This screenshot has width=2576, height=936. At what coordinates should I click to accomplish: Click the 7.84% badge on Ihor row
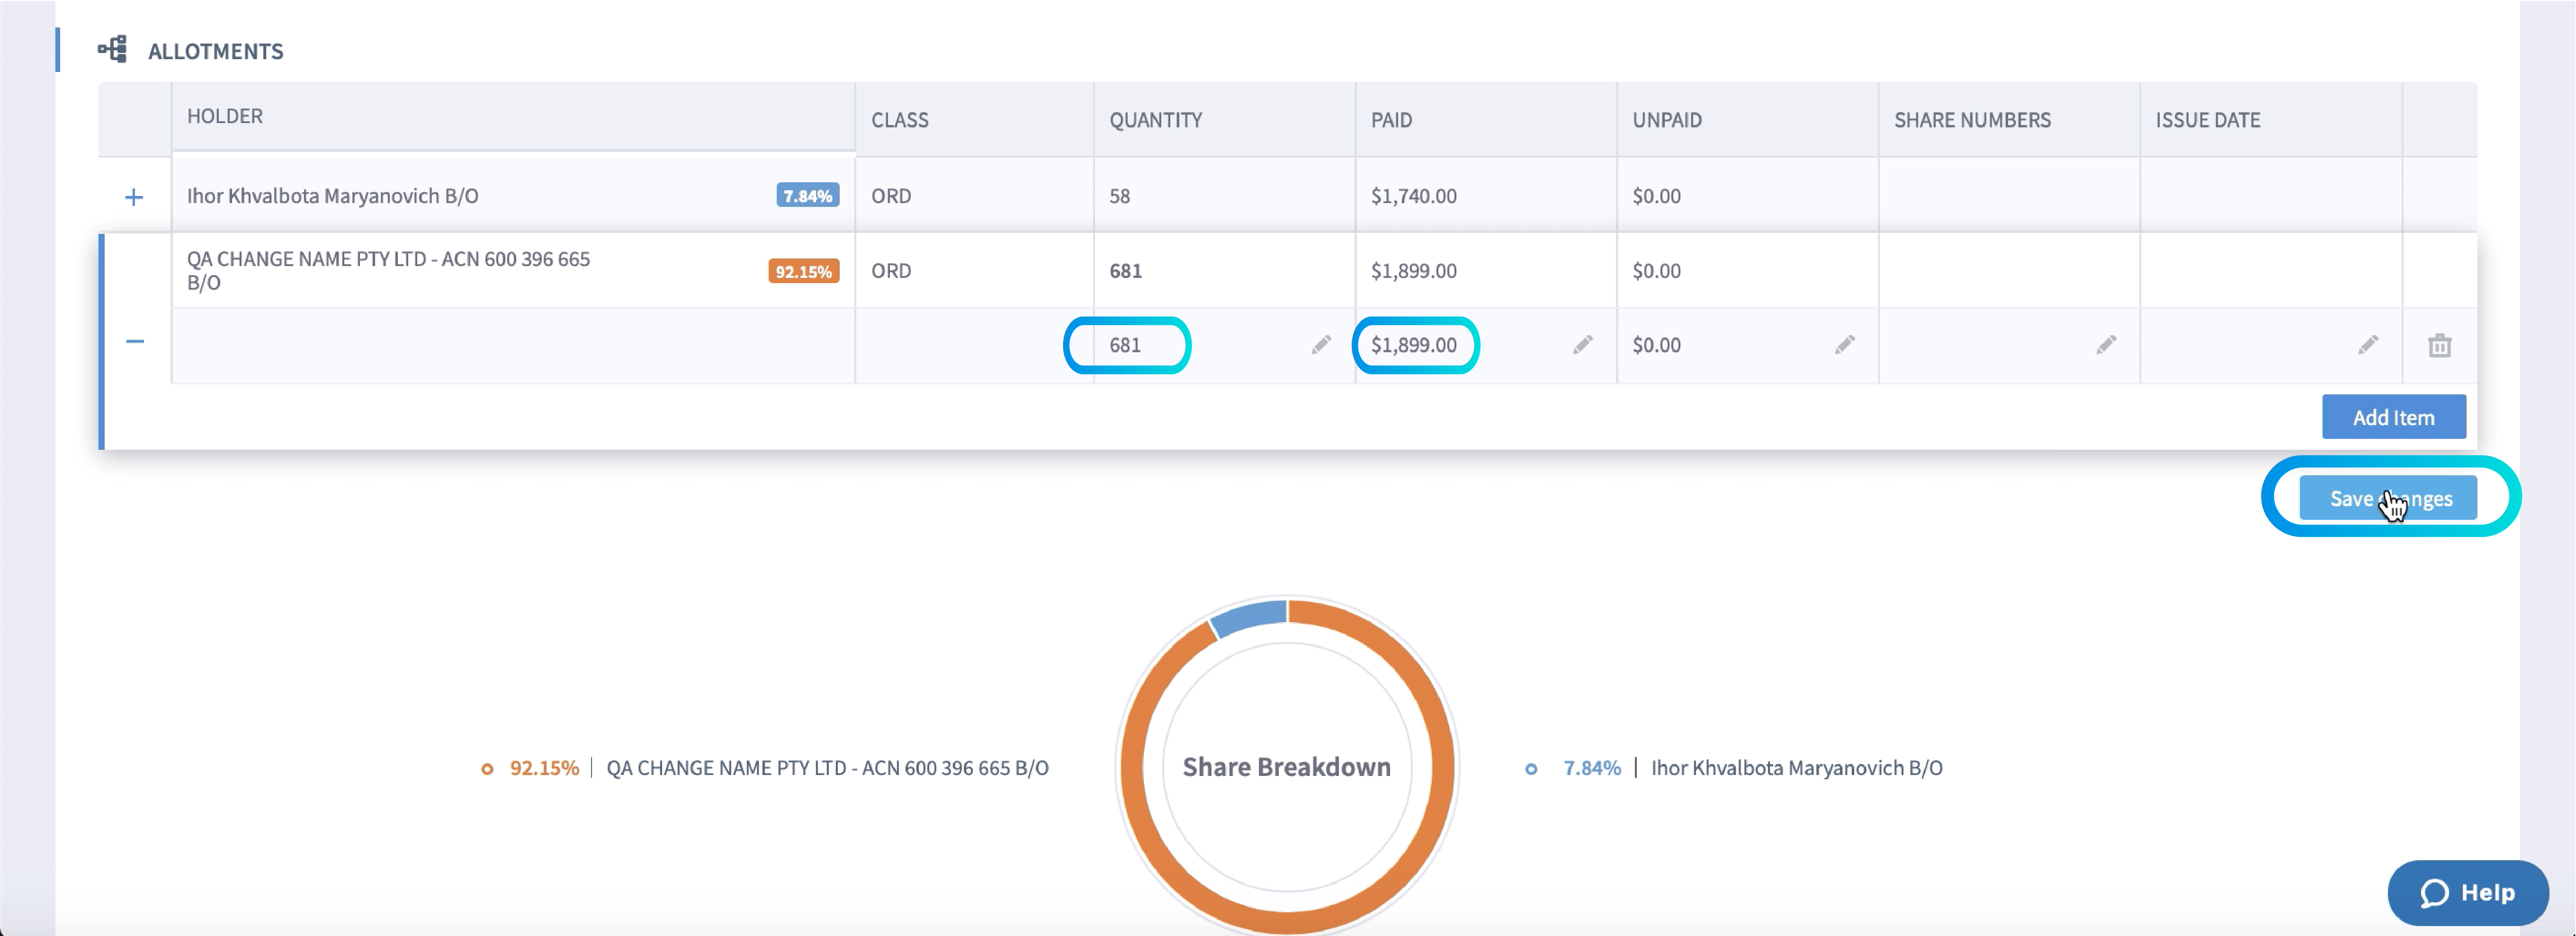[x=807, y=196]
